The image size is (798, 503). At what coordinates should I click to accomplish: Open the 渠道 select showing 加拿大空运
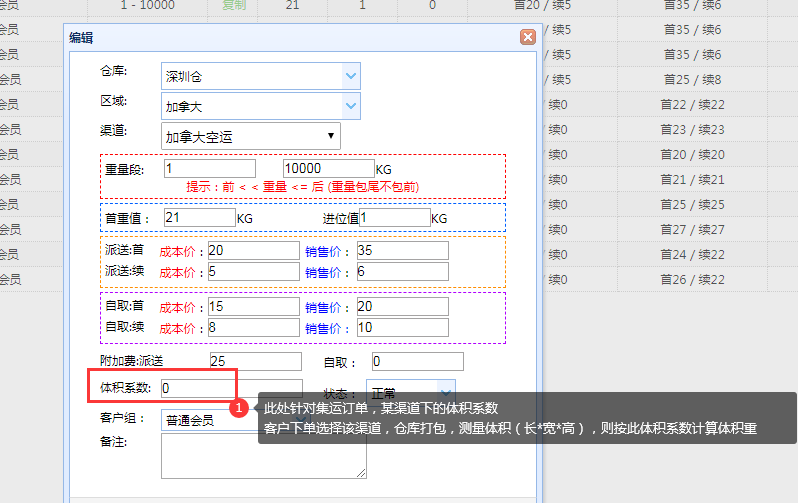[251, 136]
